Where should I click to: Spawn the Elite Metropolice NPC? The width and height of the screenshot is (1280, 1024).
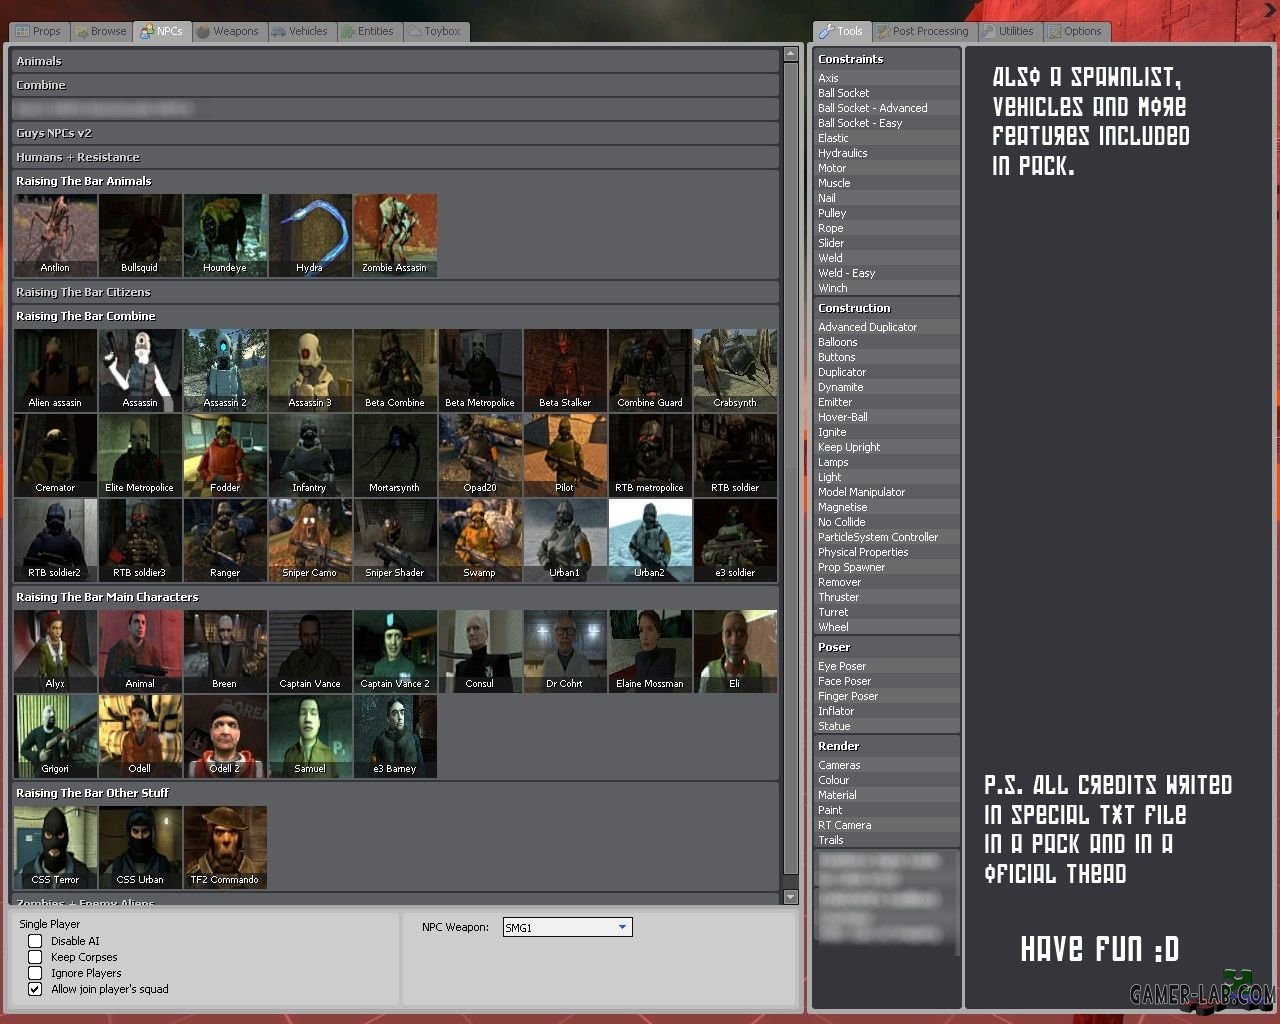click(x=140, y=456)
